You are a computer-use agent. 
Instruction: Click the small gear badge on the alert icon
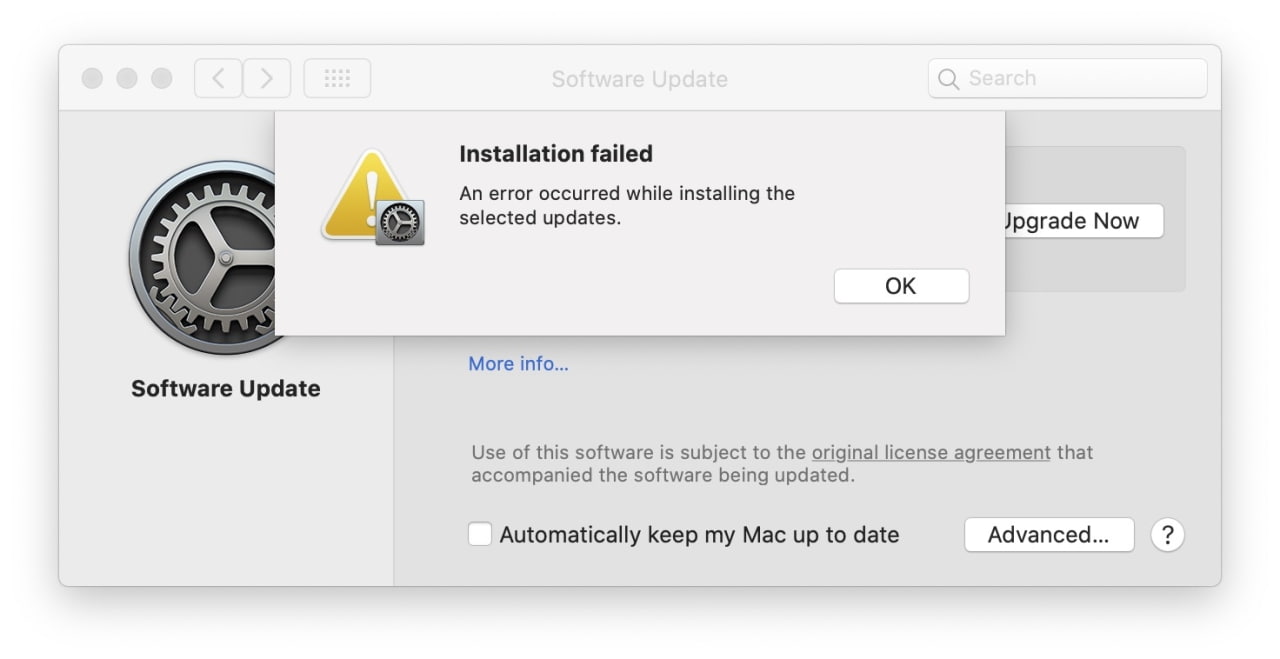coord(401,222)
